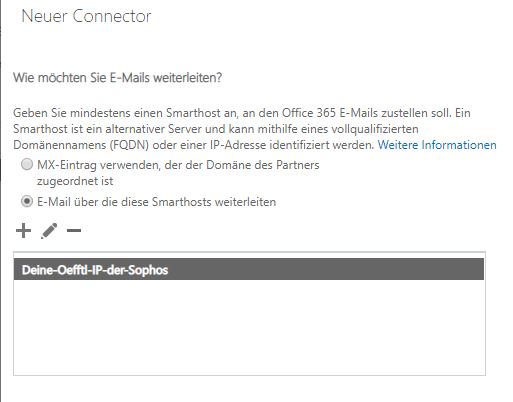This screenshot has height=402, width=513.
Task: Click the 'Office 365' text in description
Action: (x=309, y=113)
